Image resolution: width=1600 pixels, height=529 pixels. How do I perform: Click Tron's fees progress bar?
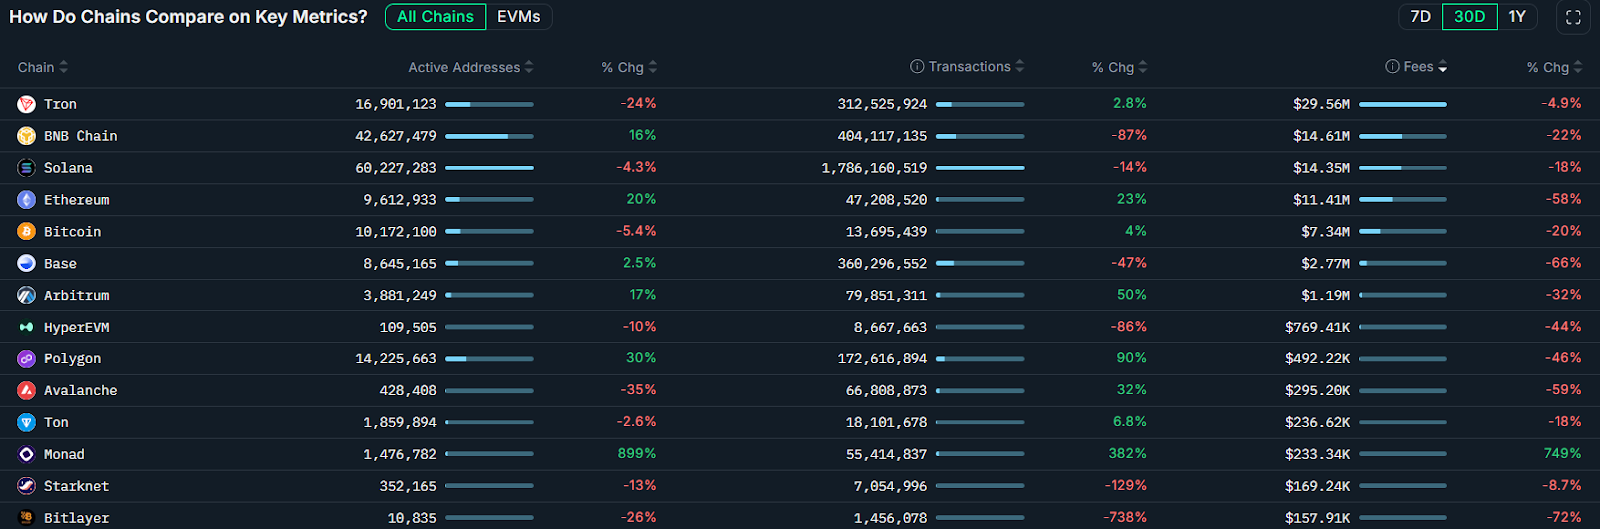pos(1402,104)
